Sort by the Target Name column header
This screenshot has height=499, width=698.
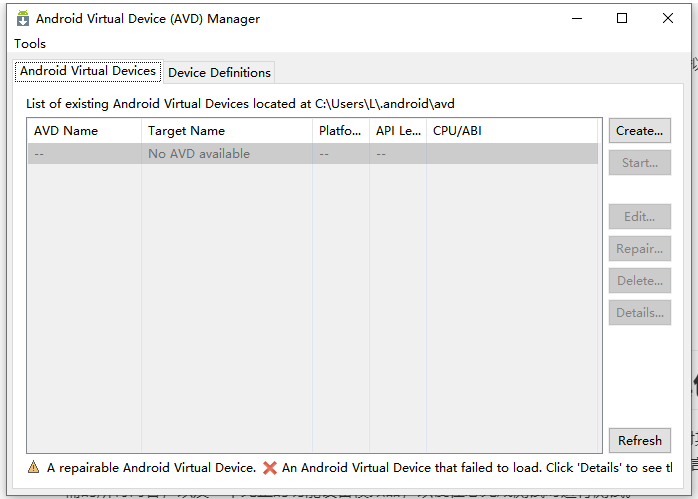click(x=227, y=131)
